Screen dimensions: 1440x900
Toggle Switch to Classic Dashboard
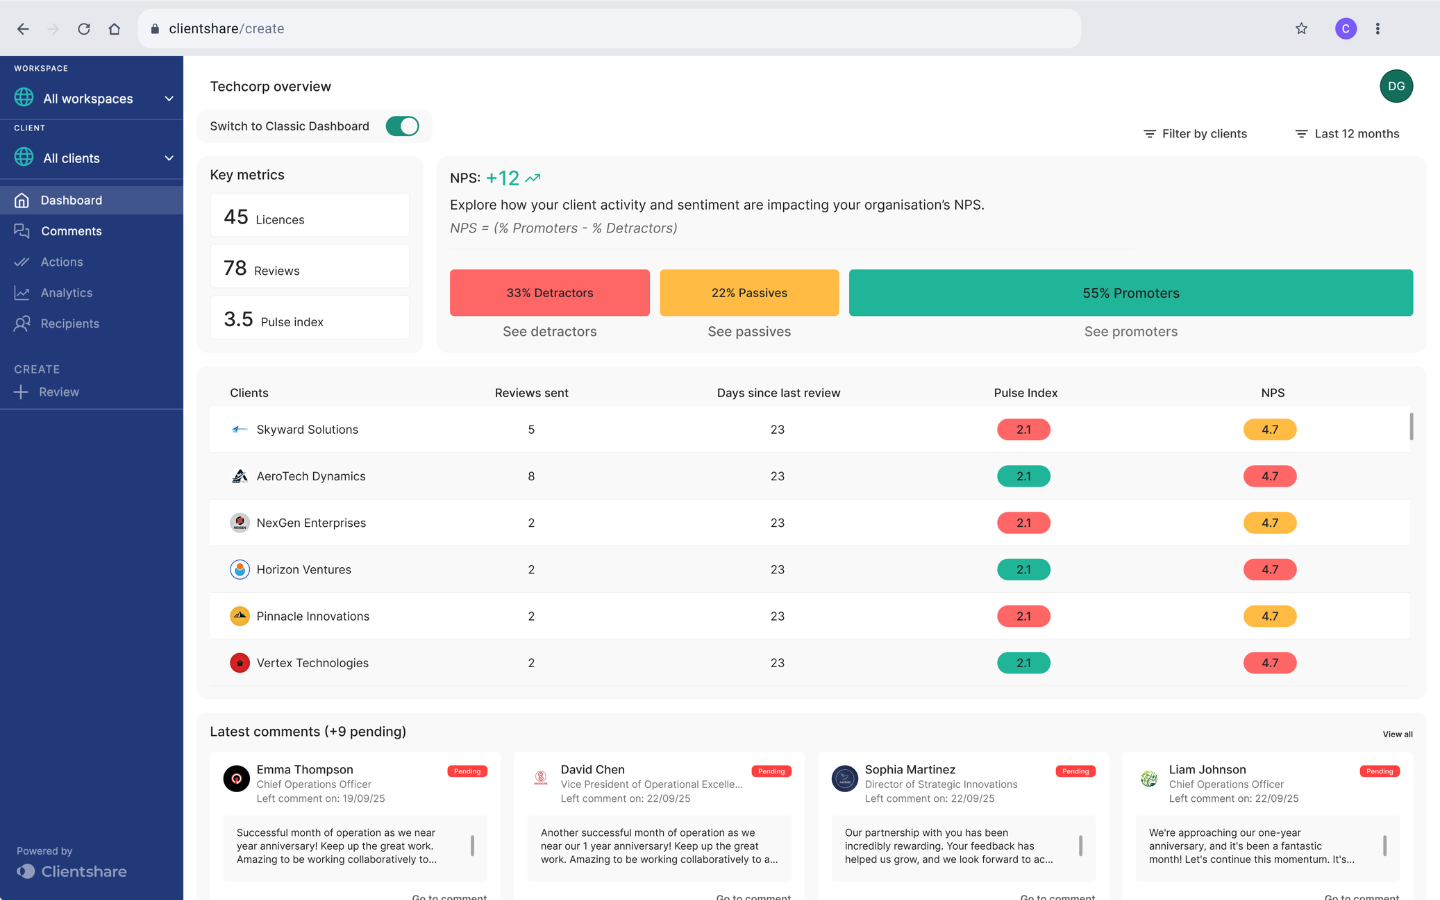click(x=402, y=126)
